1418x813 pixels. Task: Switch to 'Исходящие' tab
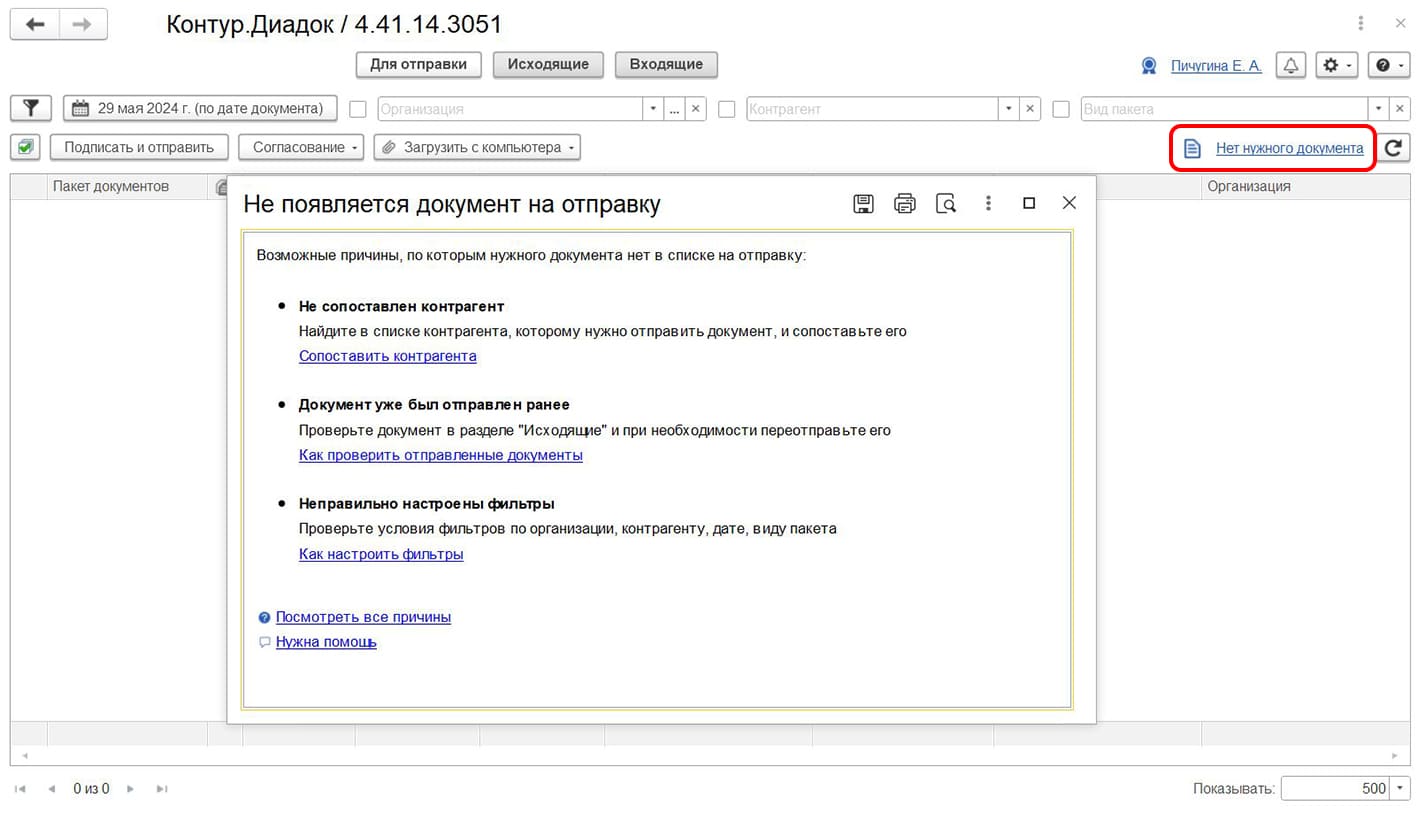click(548, 64)
